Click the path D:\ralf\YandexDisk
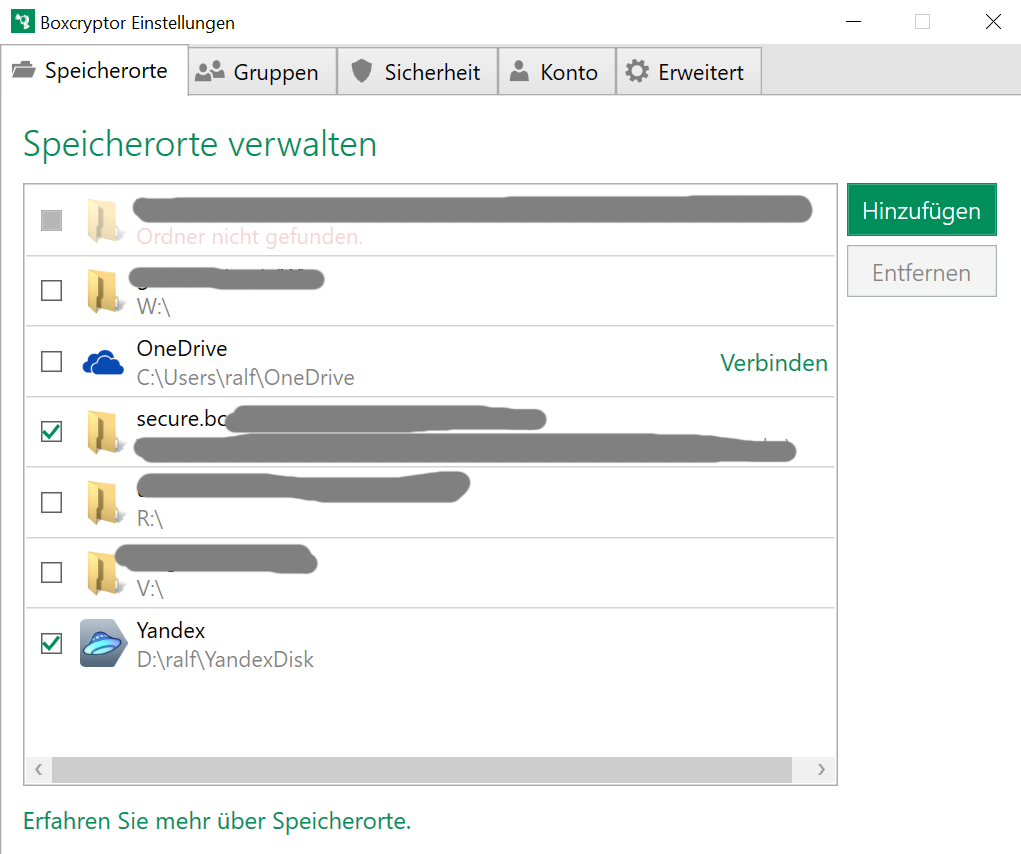This screenshot has height=854, width=1021. 225,659
